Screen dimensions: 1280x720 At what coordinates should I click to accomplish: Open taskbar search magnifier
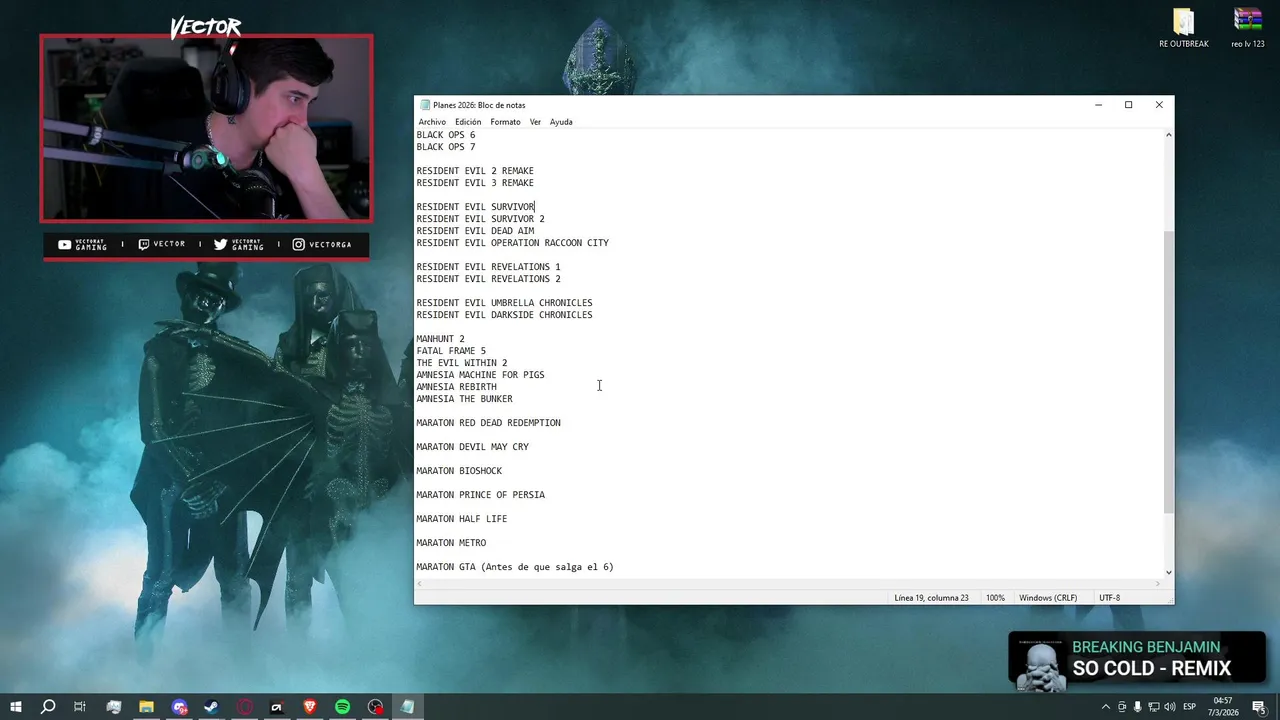coord(48,707)
